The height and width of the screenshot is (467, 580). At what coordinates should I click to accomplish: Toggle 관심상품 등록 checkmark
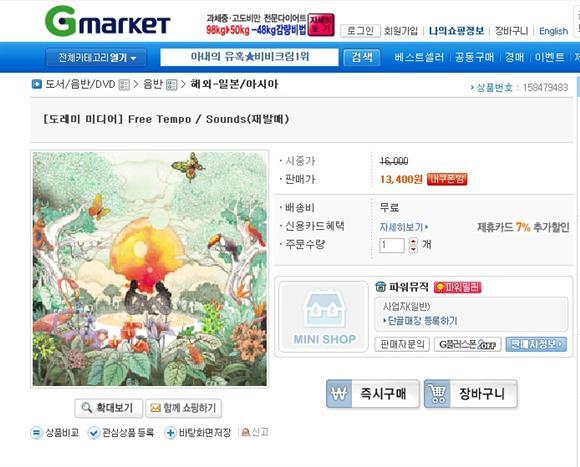click(x=94, y=433)
